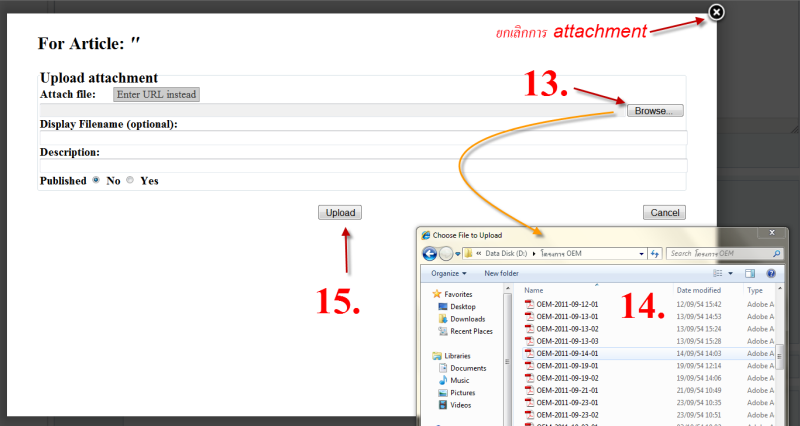Click the Description input field

(x=363, y=166)
